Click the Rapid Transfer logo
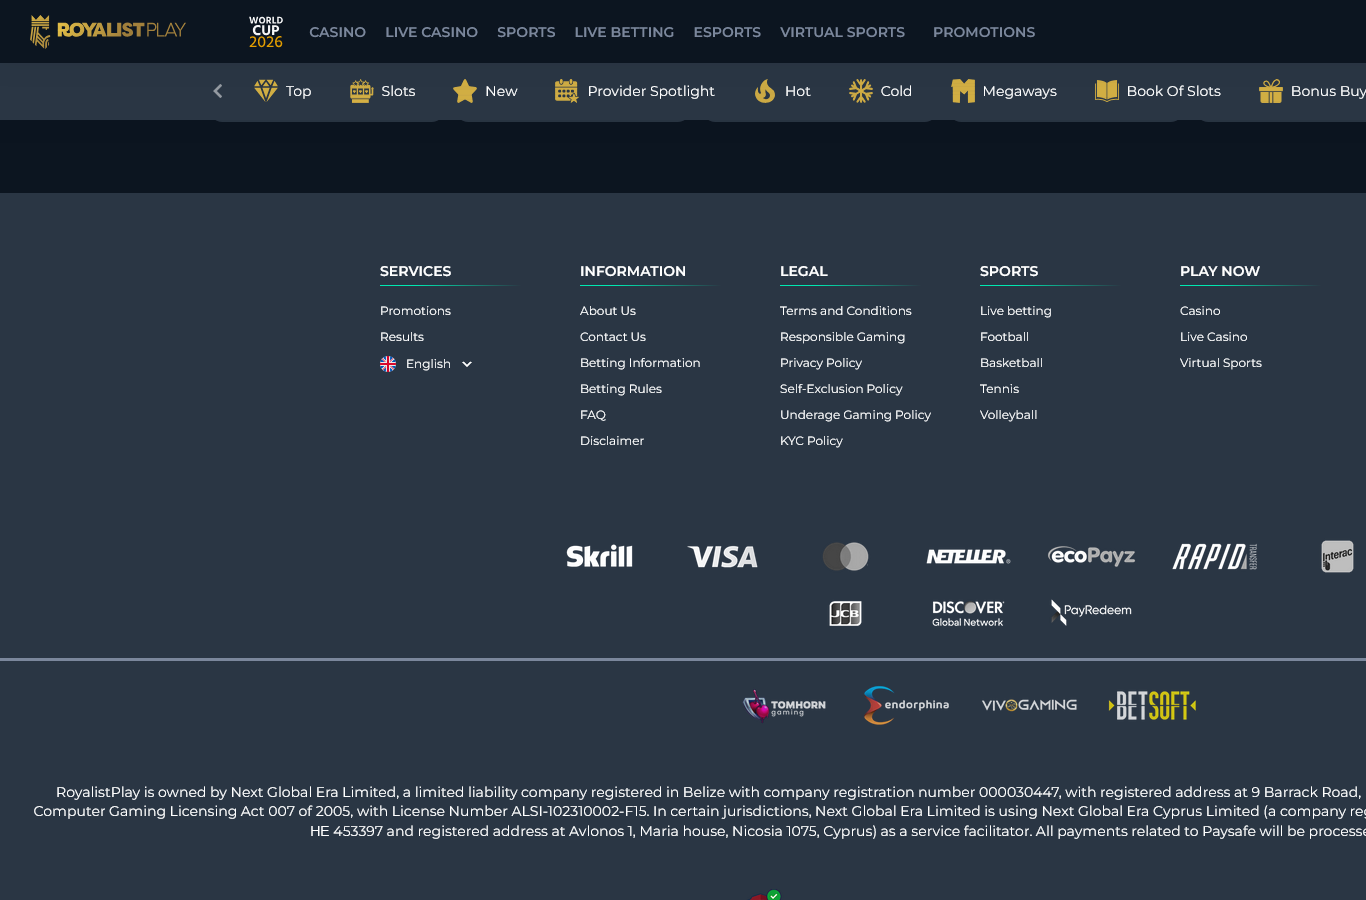 [x=1215, y=557]
